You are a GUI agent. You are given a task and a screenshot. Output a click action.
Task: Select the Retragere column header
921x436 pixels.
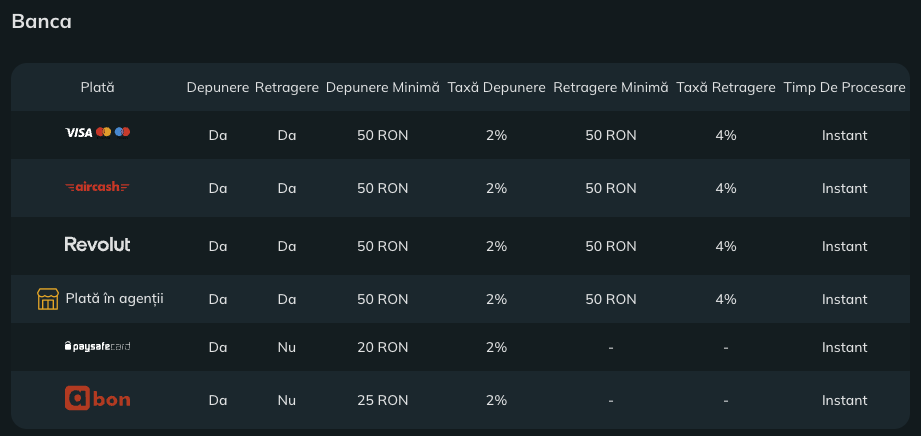287,88
